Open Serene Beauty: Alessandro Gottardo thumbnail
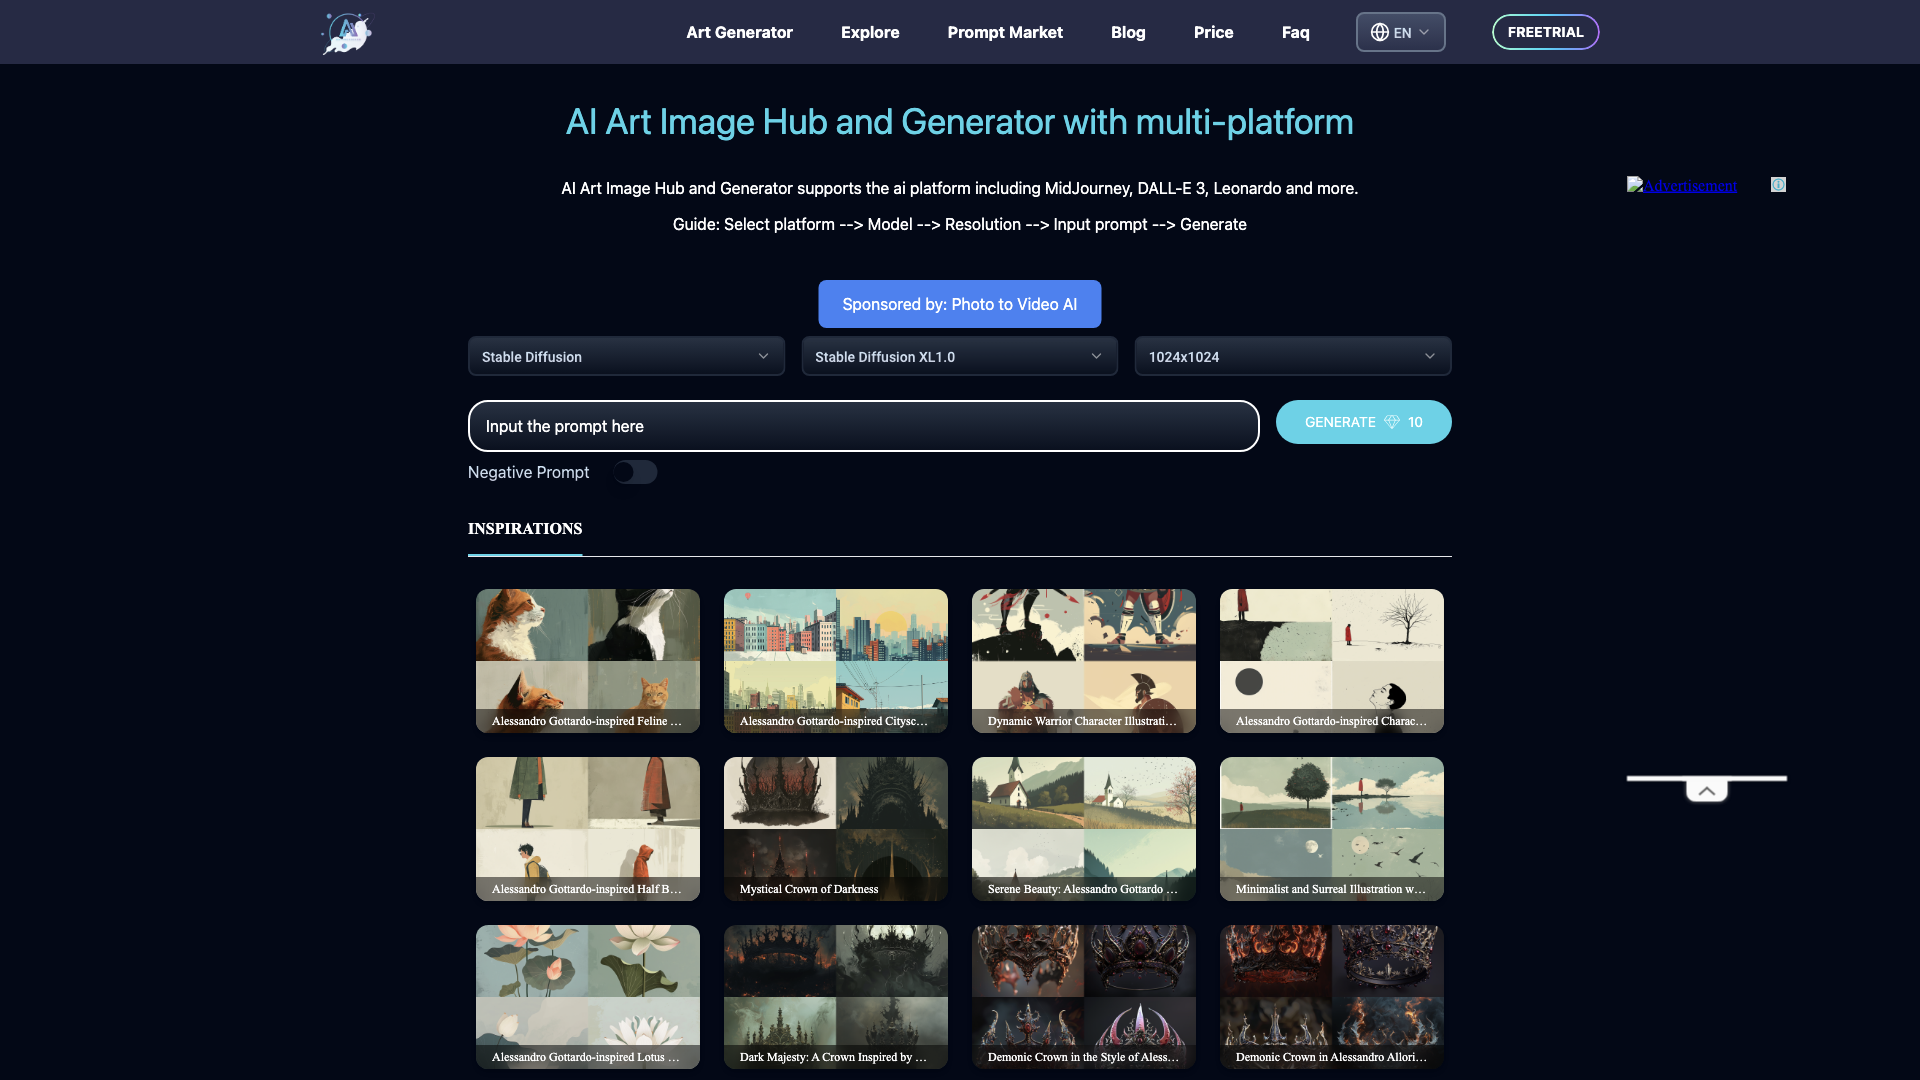Screen dimensions: 1920x1080 (1084, 829)
